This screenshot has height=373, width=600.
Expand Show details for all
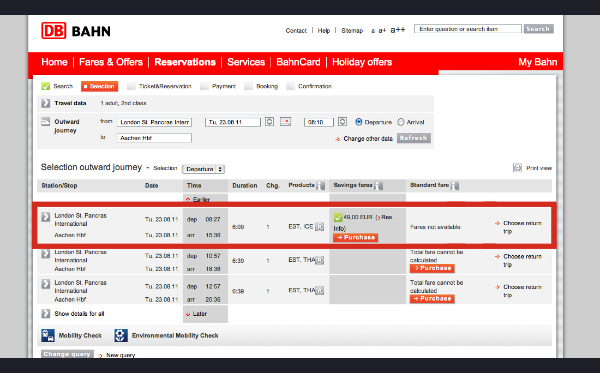(46, 314)
